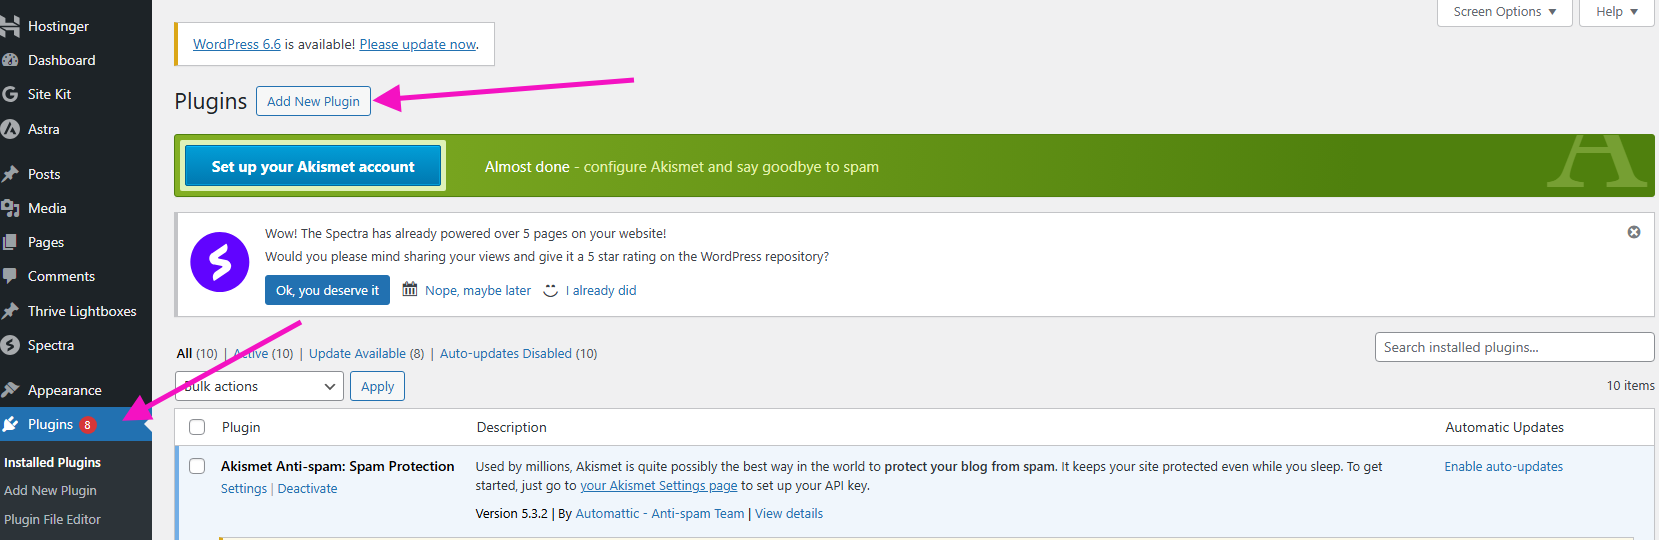This screenshot has height=540, width=1659.
Task: Open the Bulk actions dropdown
Action: [259, 386]
